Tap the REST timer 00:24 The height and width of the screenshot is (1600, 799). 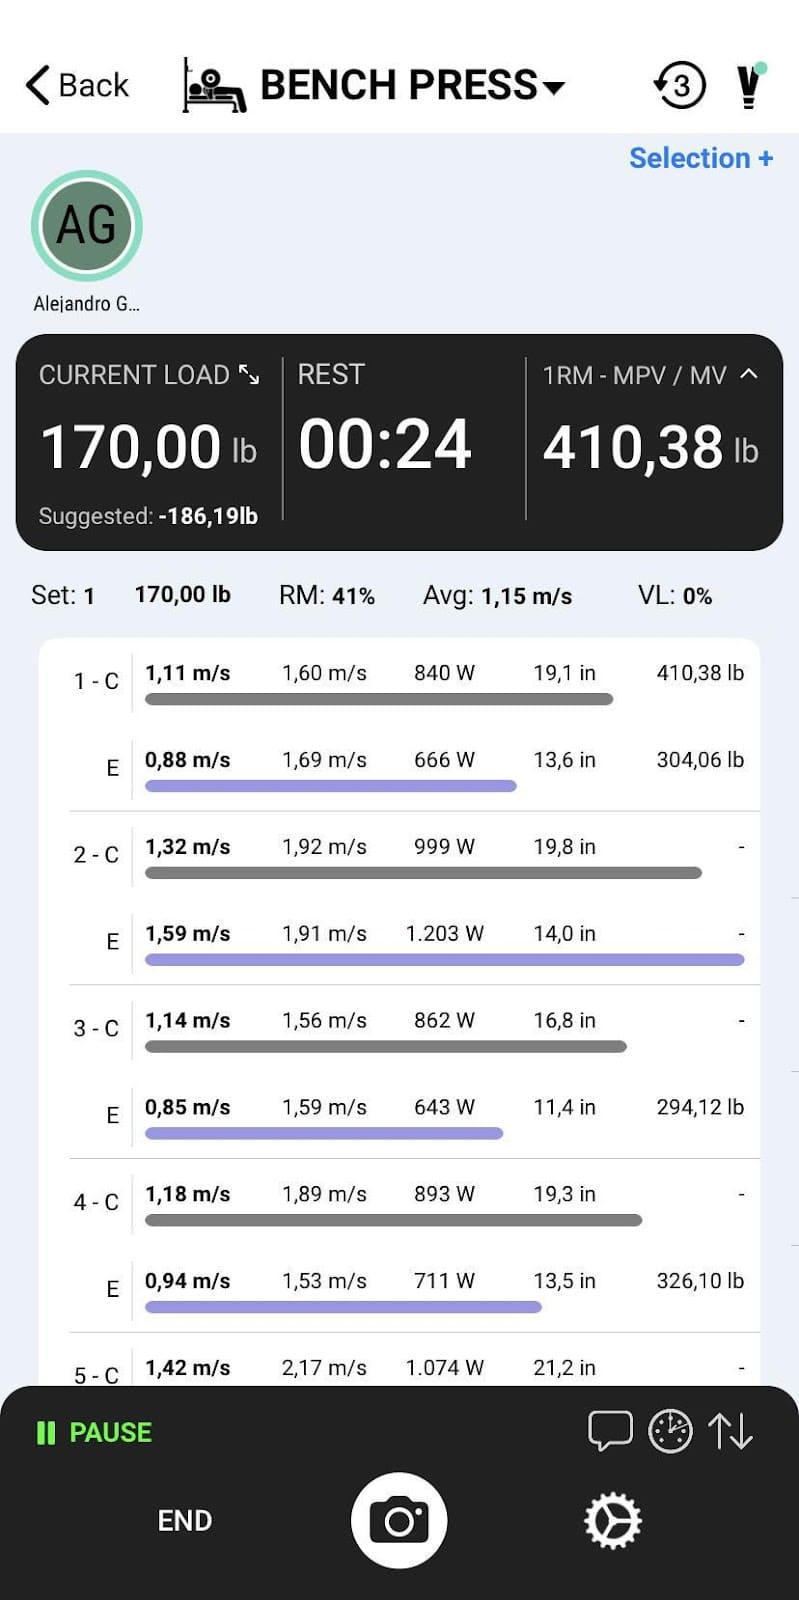385,444
